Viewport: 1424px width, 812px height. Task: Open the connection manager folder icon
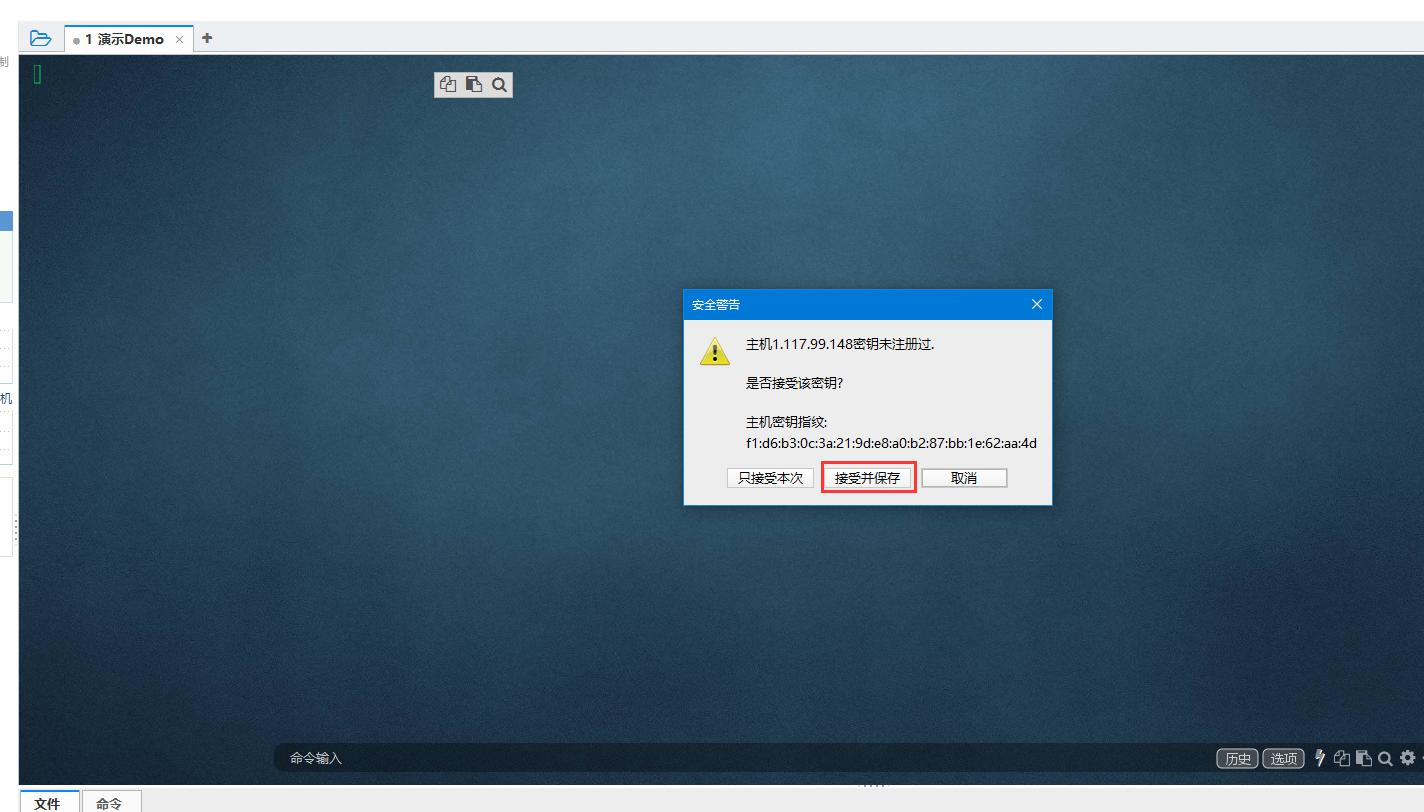(x=40, y=38)
